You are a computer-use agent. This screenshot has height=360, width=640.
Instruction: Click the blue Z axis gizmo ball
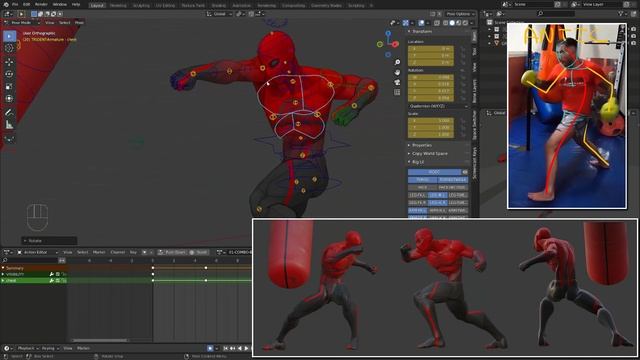coord(388,33)
